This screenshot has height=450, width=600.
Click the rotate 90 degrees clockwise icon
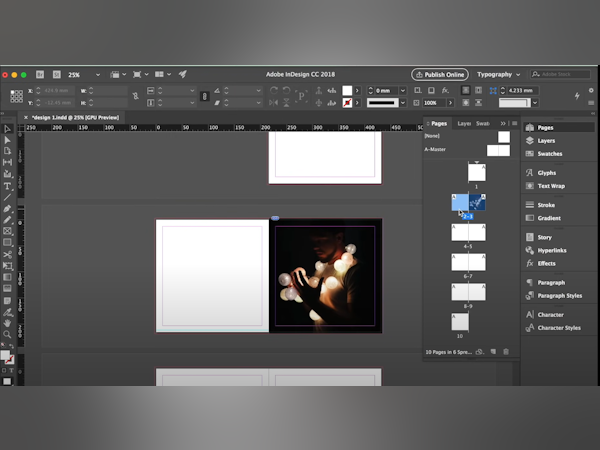274,90
